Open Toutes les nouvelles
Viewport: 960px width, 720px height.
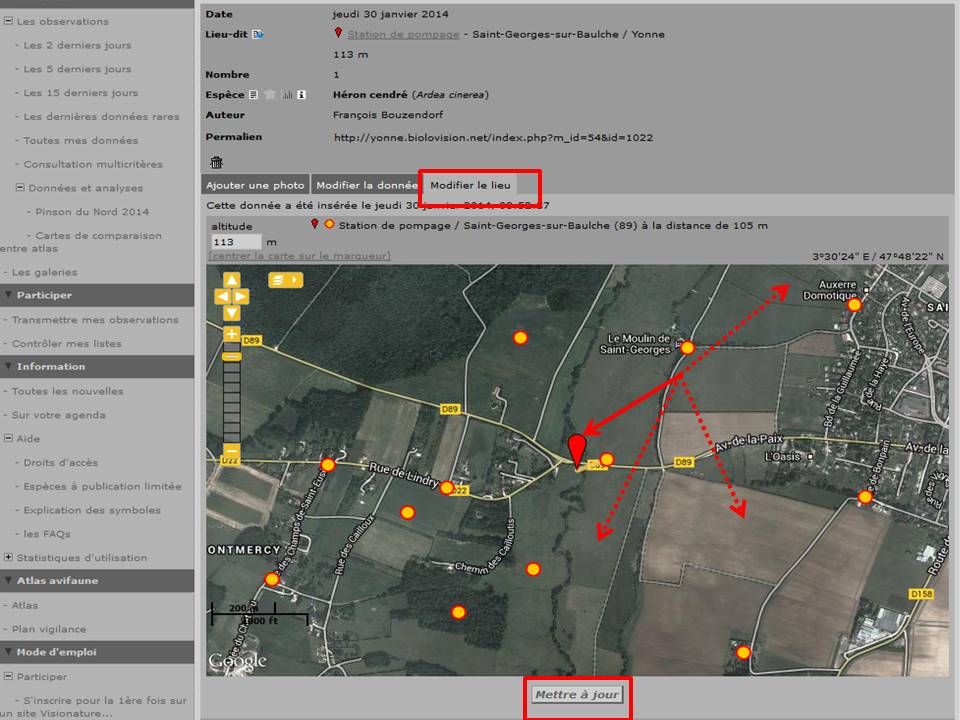(67, 391)
